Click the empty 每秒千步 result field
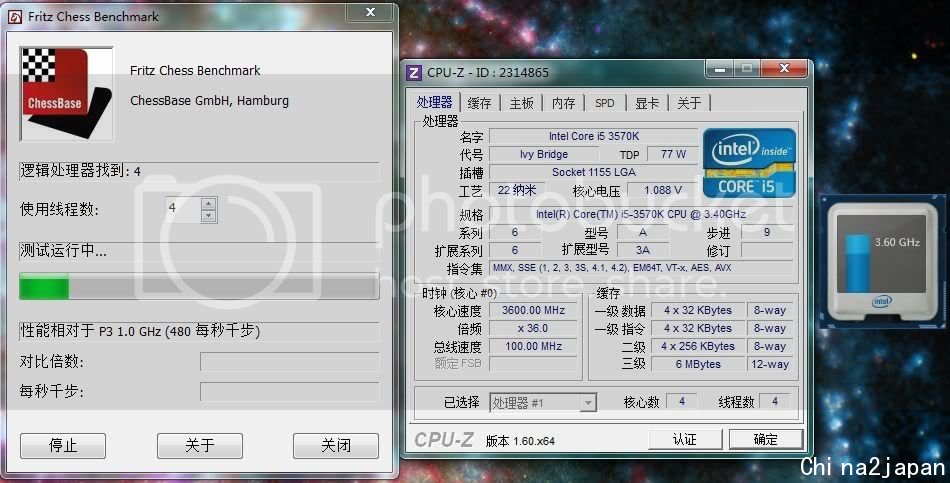Viewport: 950px width, 483px height. coord(290,391)
